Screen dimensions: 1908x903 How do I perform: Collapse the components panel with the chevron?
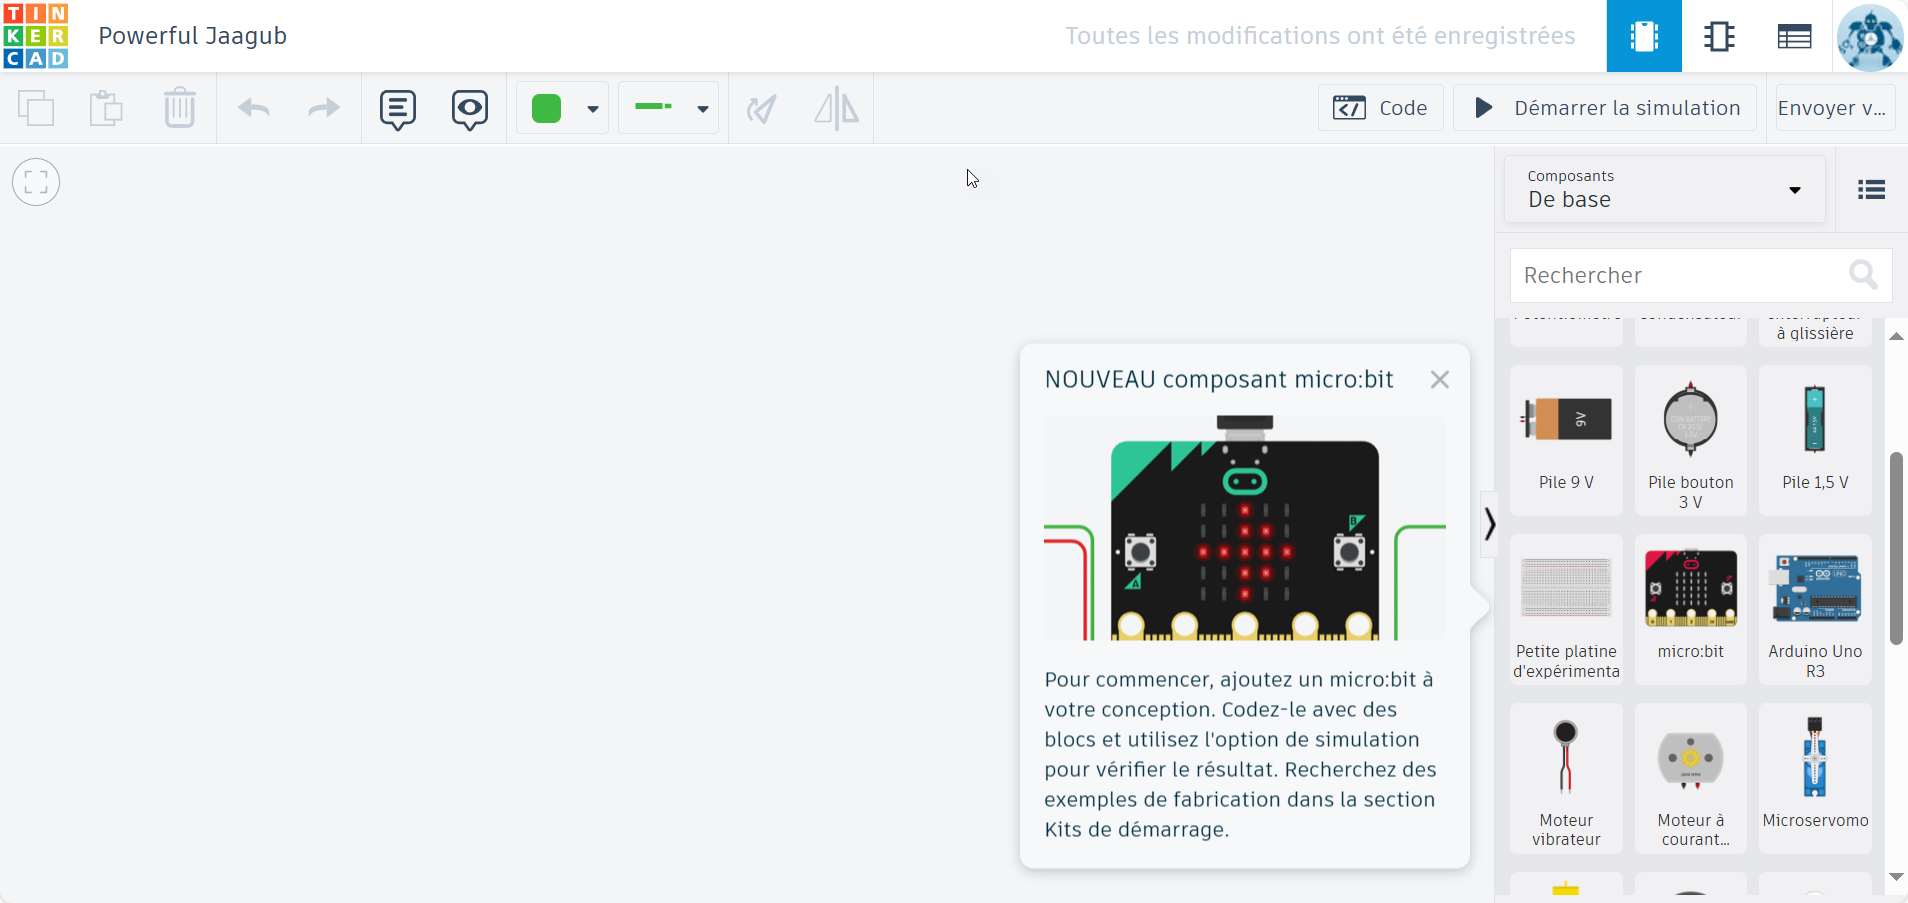click(1489, 524)
